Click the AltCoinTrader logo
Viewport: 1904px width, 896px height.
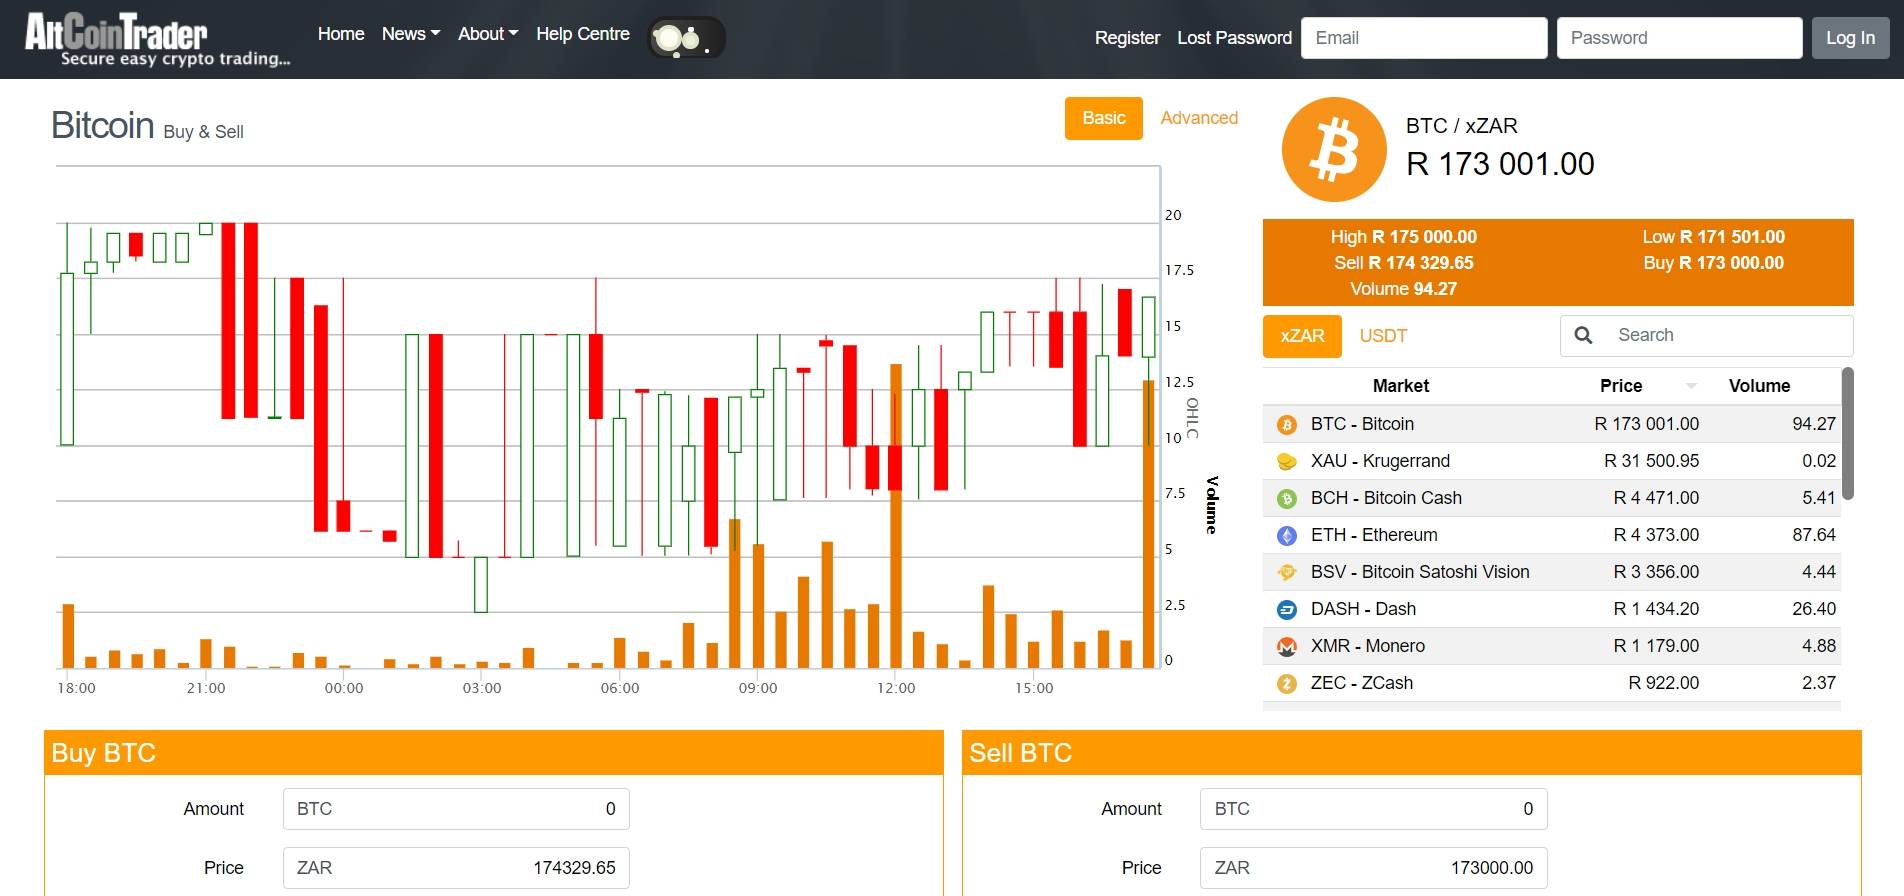click(158, 40)
